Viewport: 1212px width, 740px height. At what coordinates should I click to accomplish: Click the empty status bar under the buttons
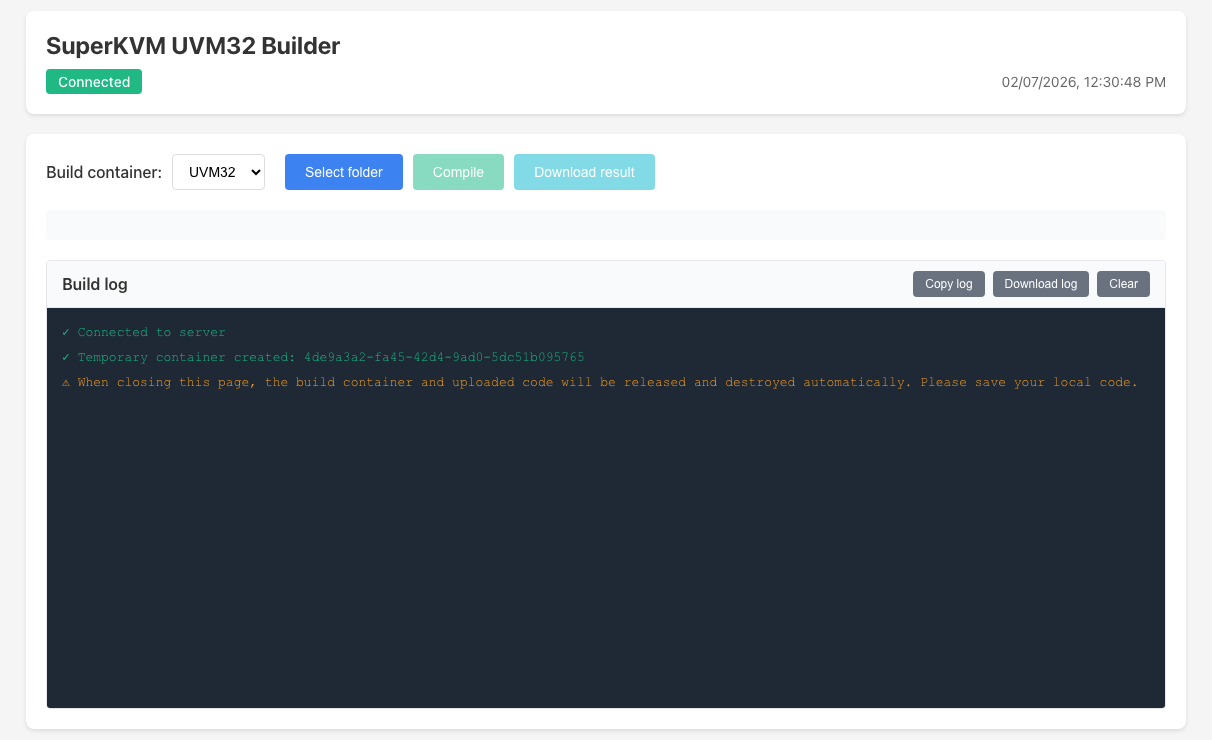click(x=605, y=225)
